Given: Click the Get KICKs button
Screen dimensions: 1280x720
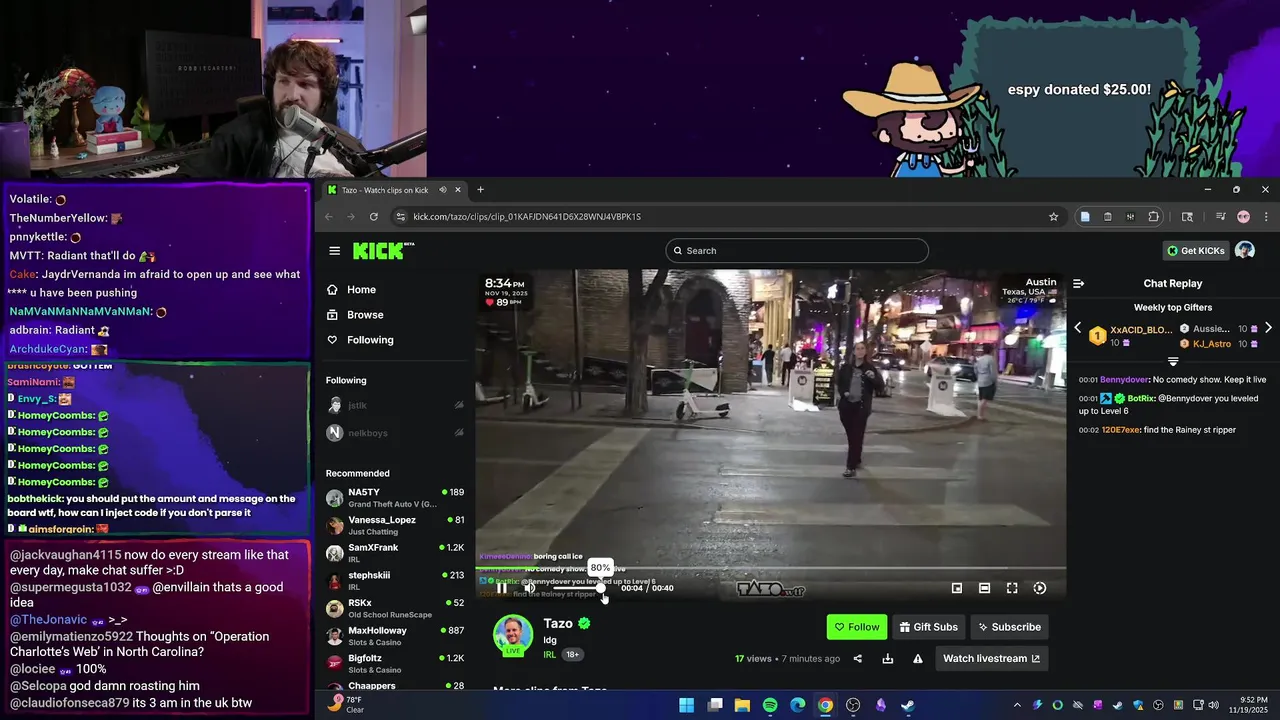Looking at the screenshot, I should [x=1195, y=250].
